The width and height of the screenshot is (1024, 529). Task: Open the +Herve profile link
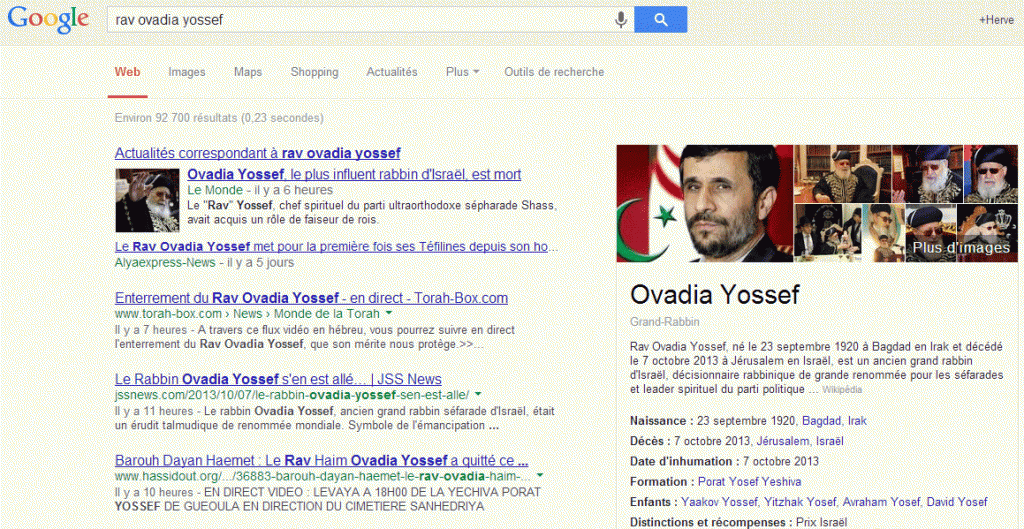pyautogui.click(x=996, y=20)
